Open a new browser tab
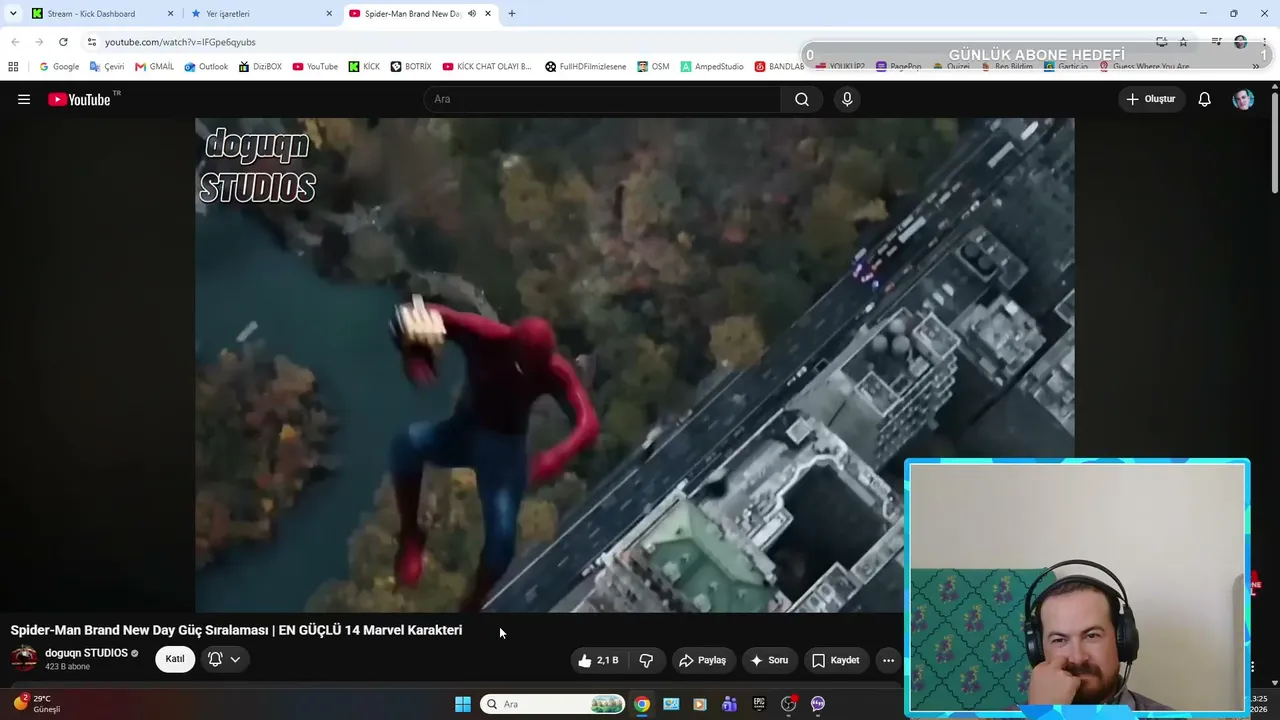The height and width of the screenshot is (720, 1280). point(512,14)
